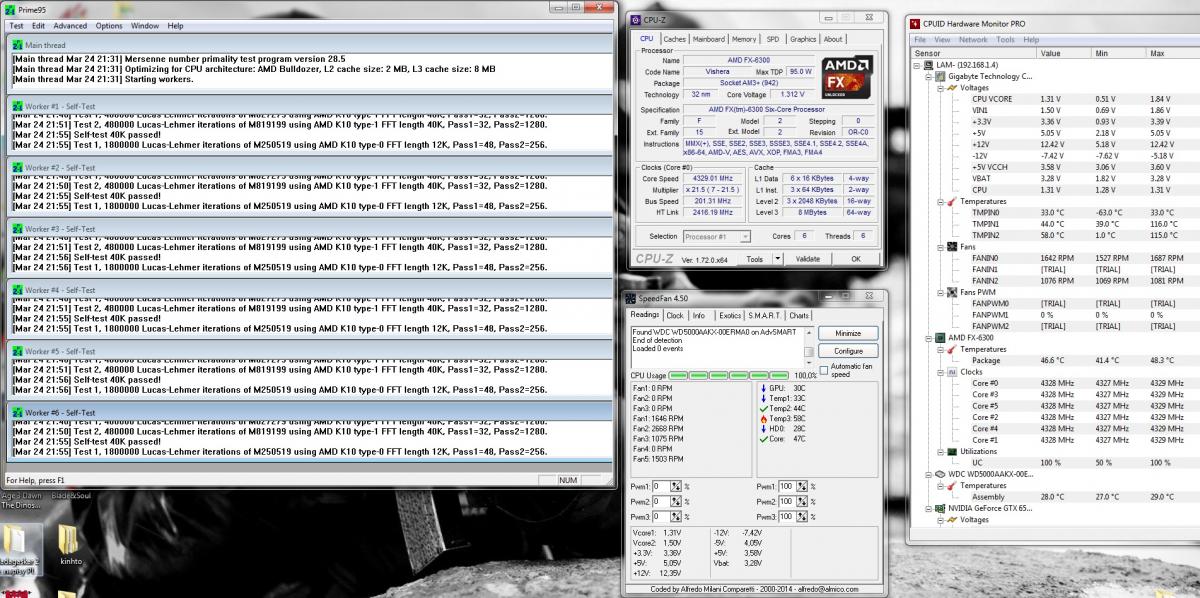Click the Temp3 flame icon in SpeedFan
Viewport: 1200px width, 598px height.
pyautogui.click(x=763, y=418)
